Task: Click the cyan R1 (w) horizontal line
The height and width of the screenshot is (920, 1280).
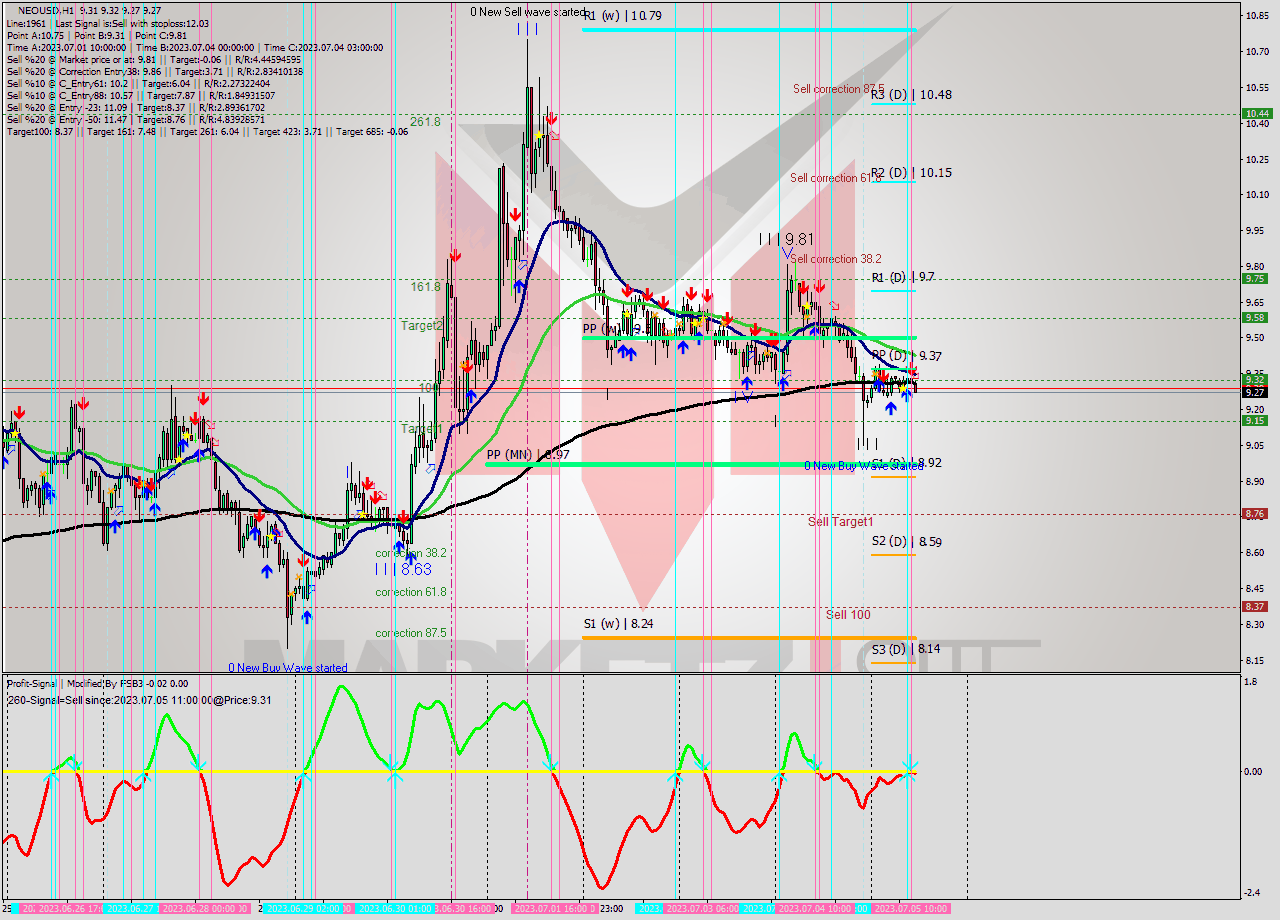Action: pos(750,30)
